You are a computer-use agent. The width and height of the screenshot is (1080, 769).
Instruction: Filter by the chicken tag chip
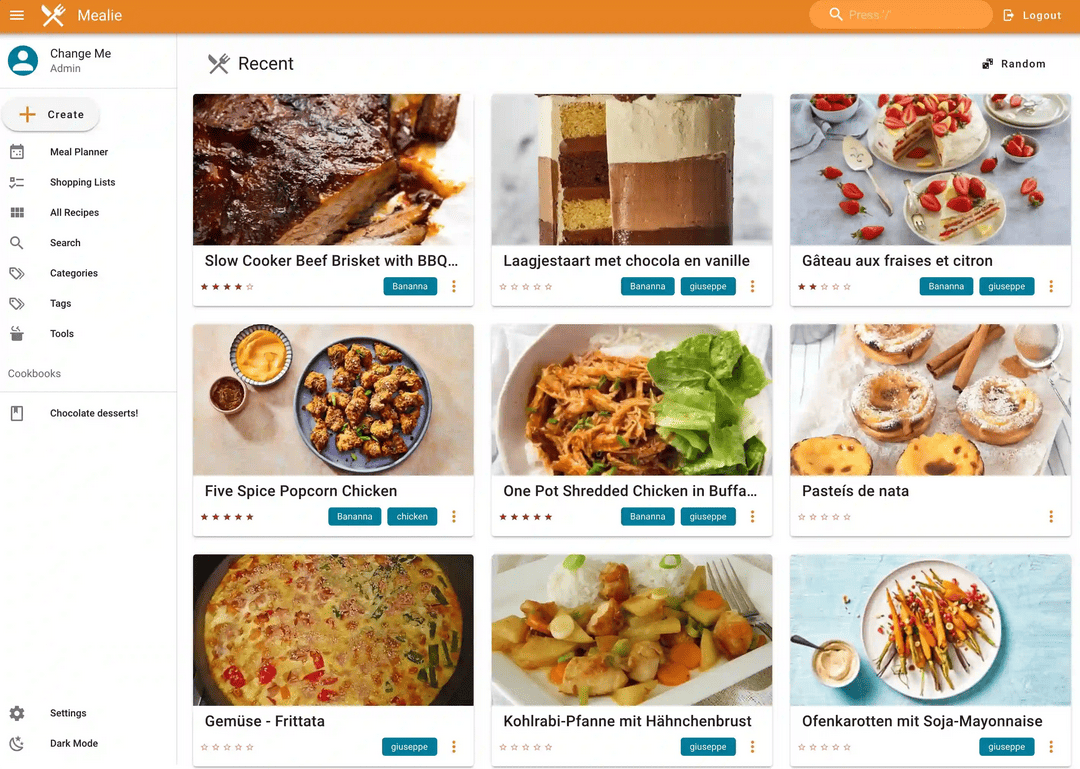pos(412,516)
